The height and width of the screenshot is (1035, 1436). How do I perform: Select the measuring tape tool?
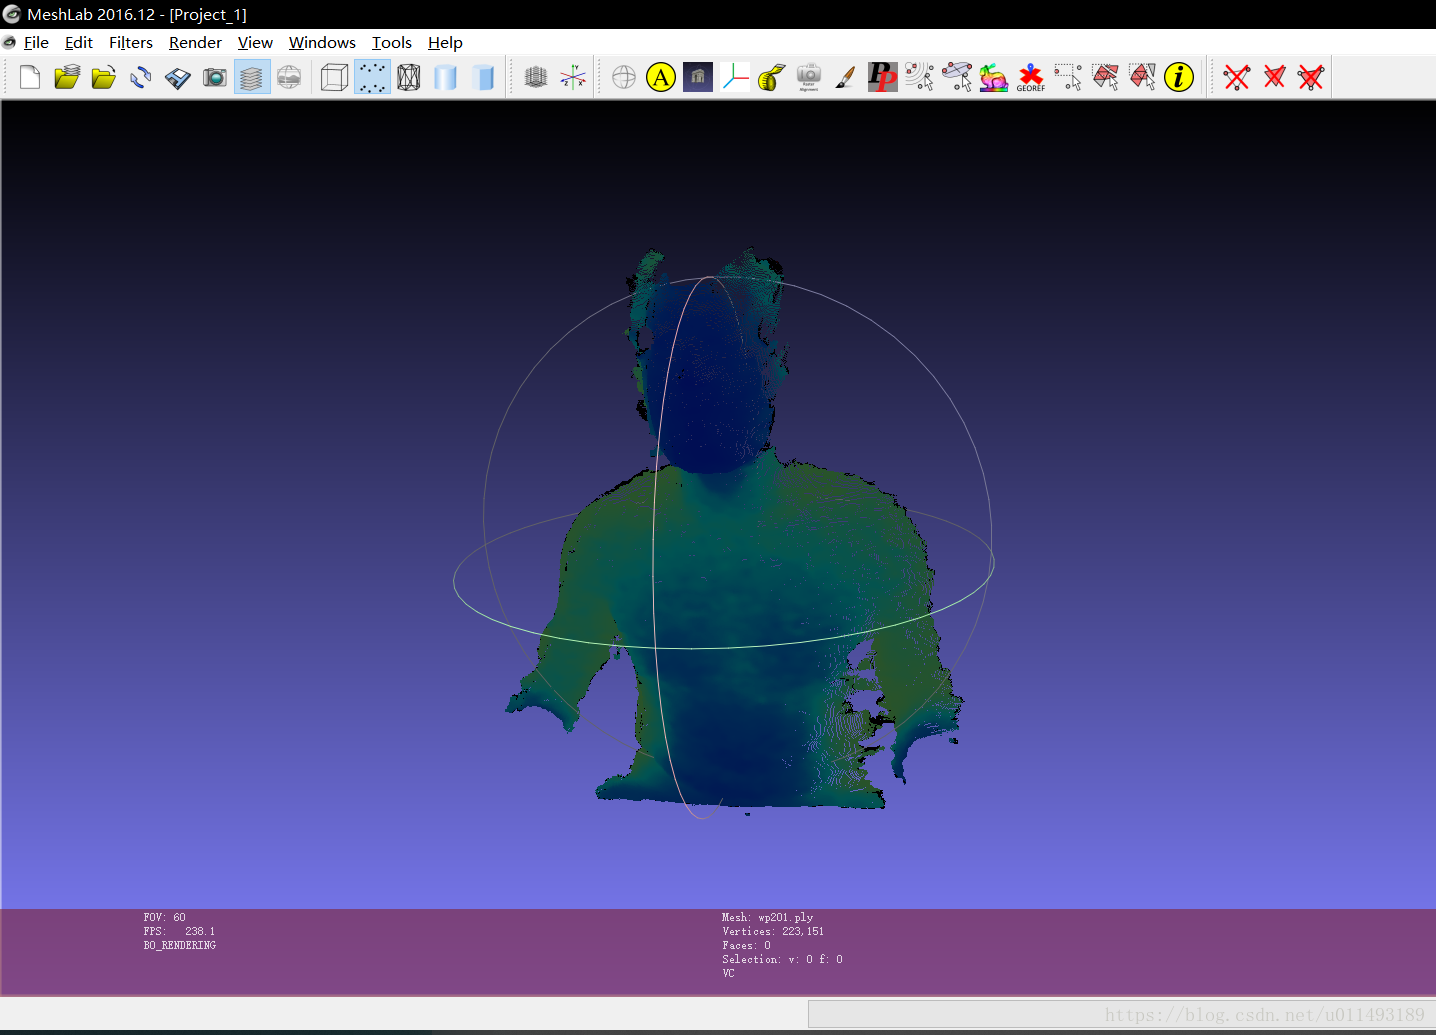pyautogui.click(x=771, y=77)
